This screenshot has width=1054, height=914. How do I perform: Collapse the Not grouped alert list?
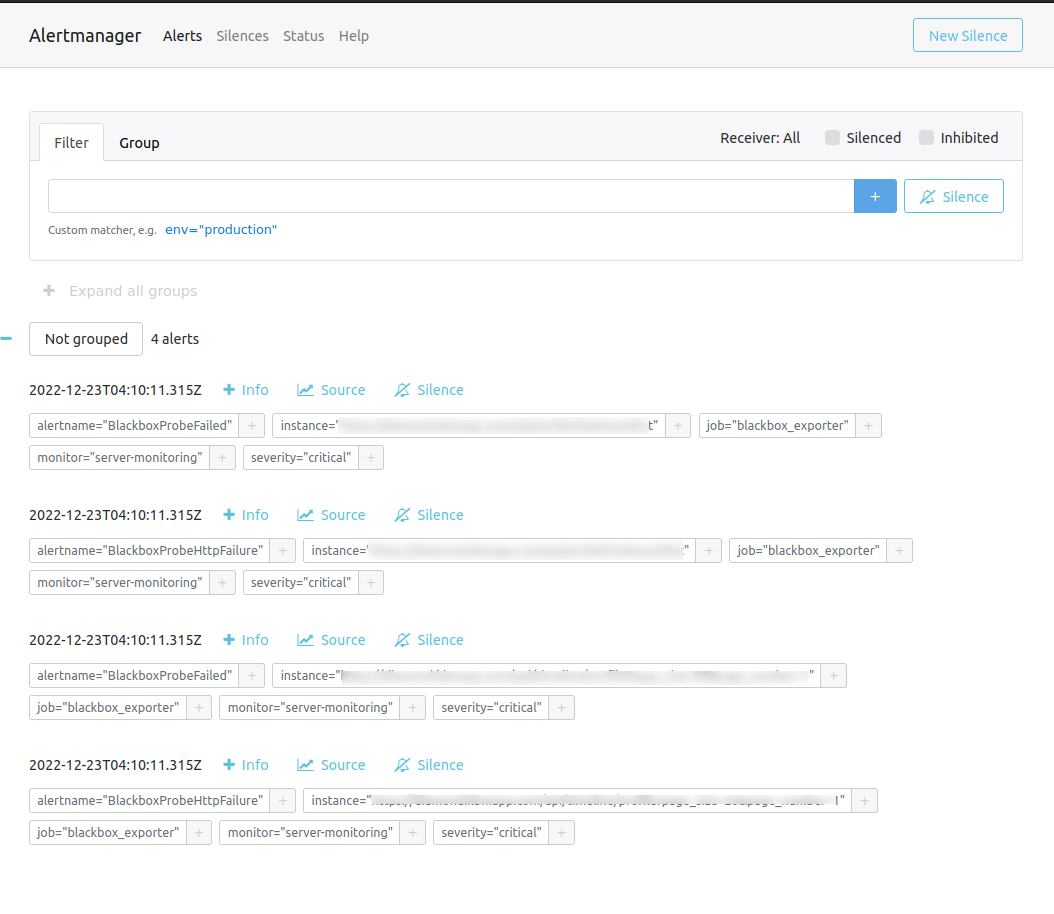coord(7,338)
